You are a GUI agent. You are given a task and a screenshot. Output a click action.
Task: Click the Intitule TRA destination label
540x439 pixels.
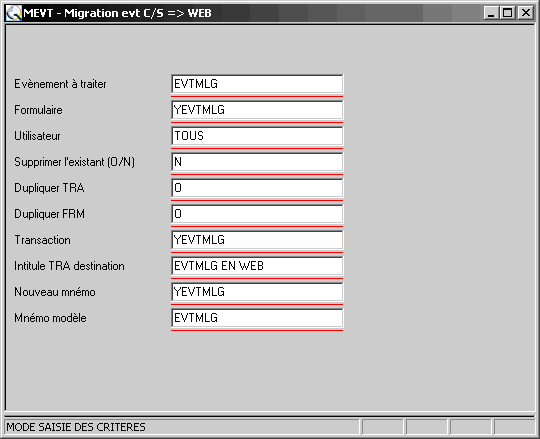[69, 266]
